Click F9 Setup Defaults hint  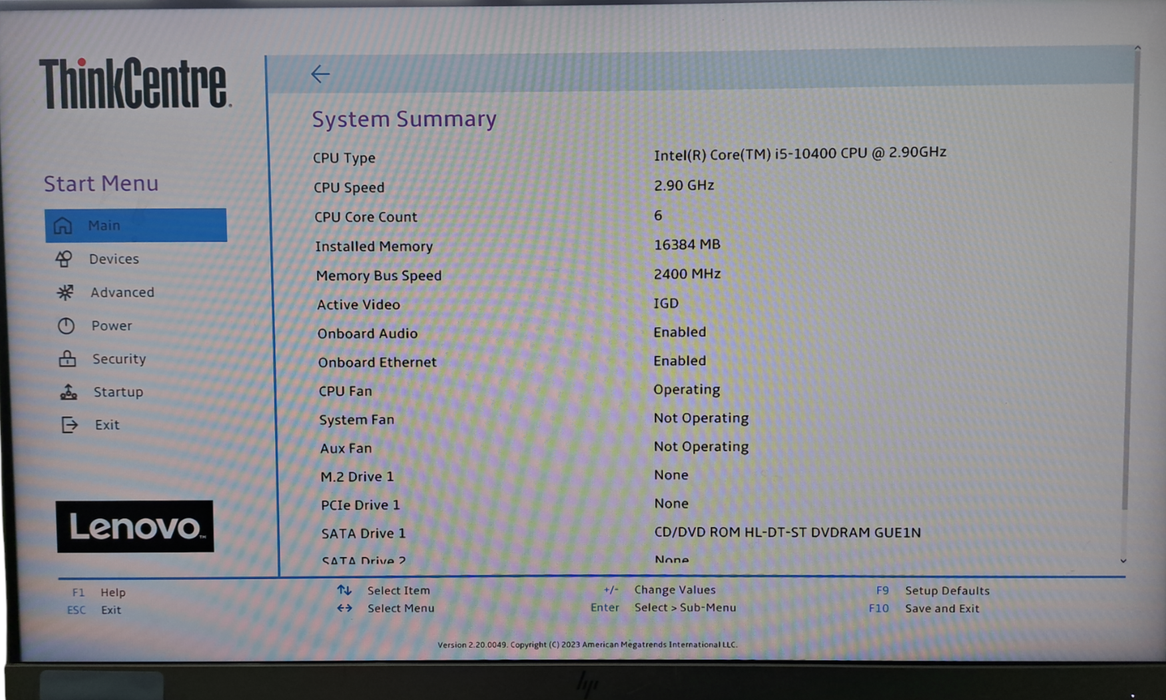click(933, 590)
